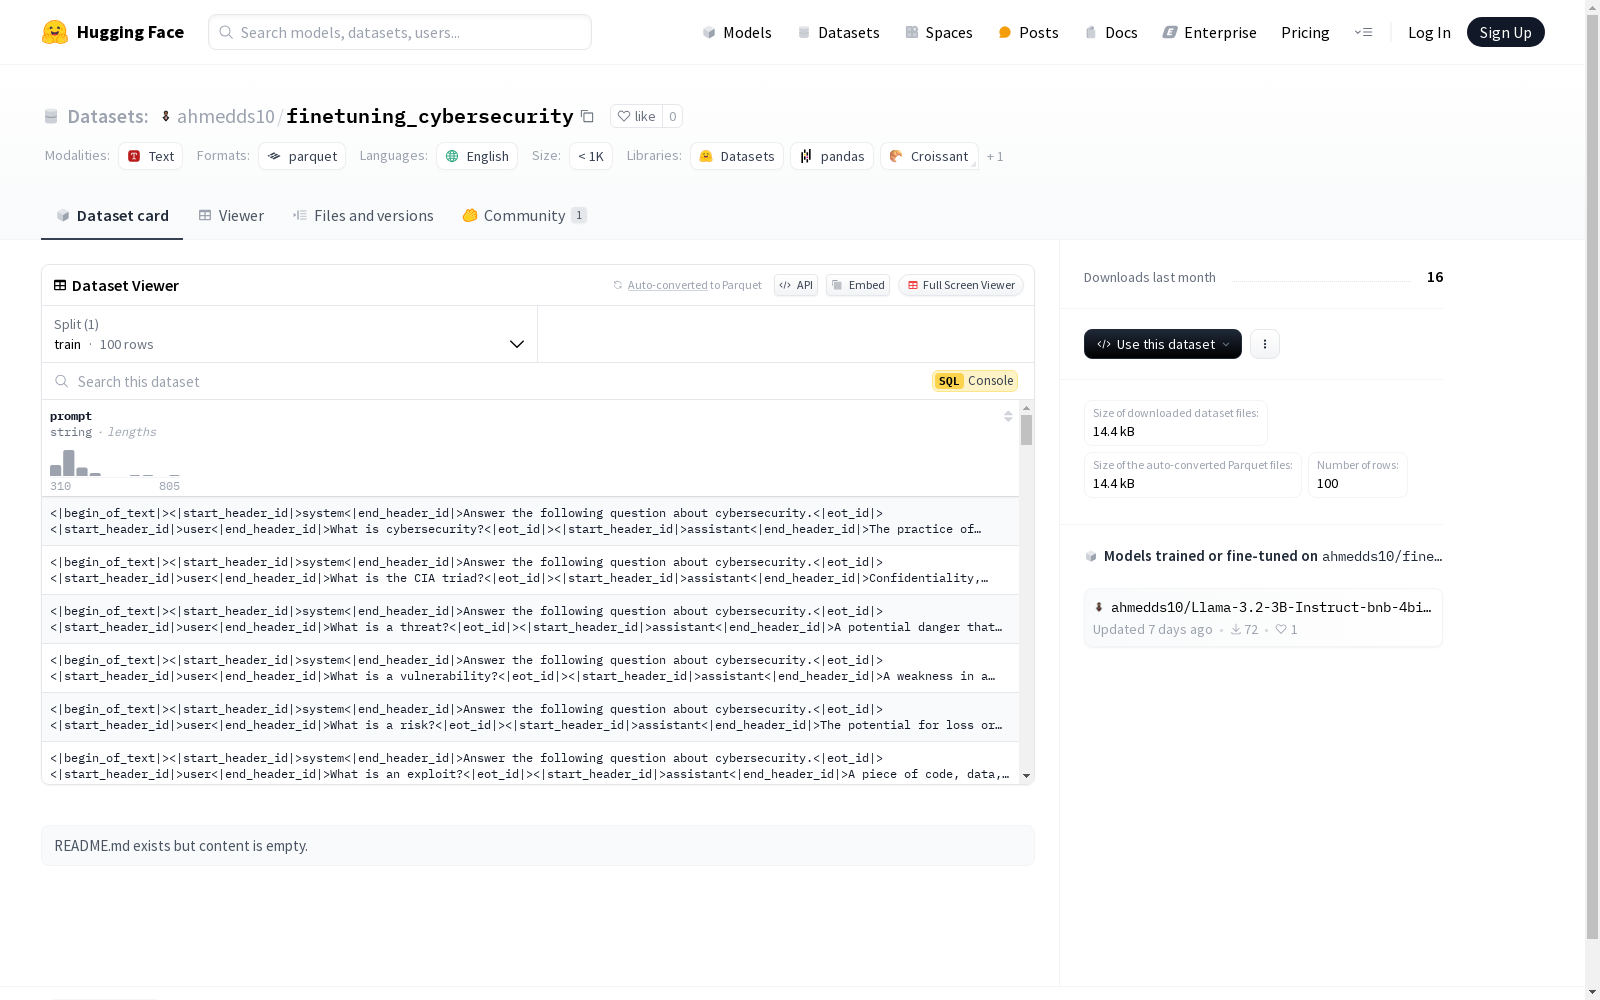This screenshot has height=1000, width=1600.
Task: Switch to the Dataset card tab
Action: (112, 215)
